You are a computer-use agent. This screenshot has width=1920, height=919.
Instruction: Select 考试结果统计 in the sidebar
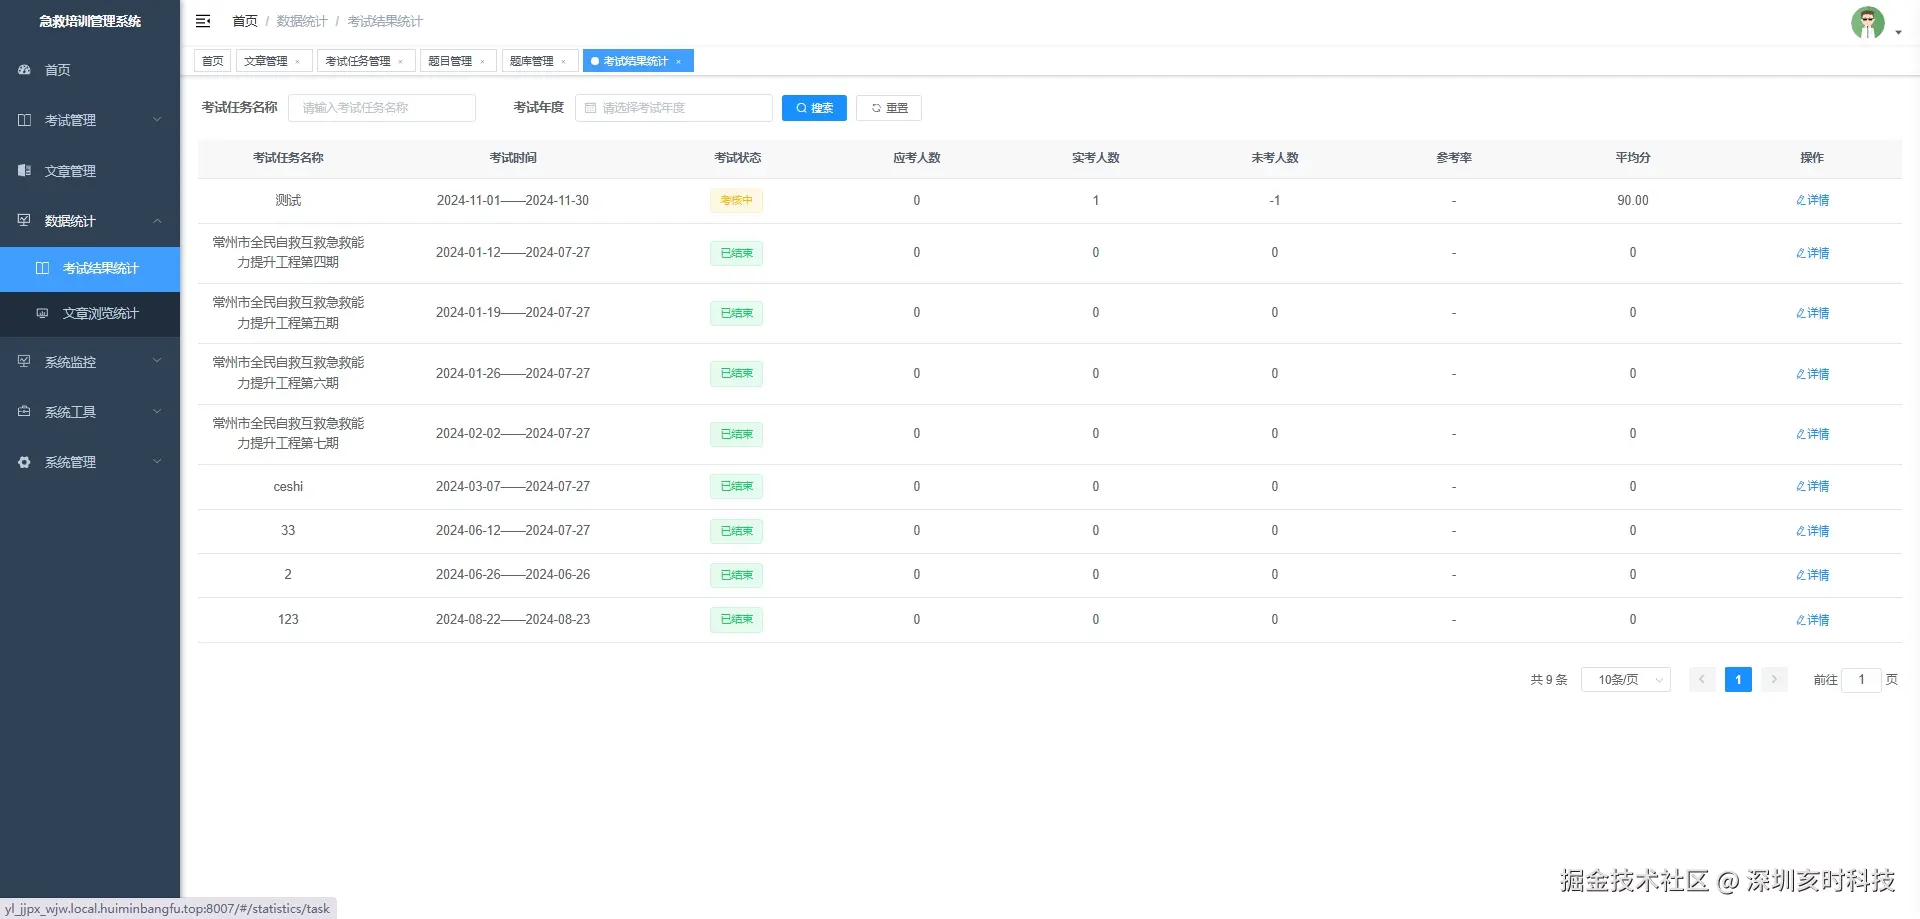click(x=90, y=269)
